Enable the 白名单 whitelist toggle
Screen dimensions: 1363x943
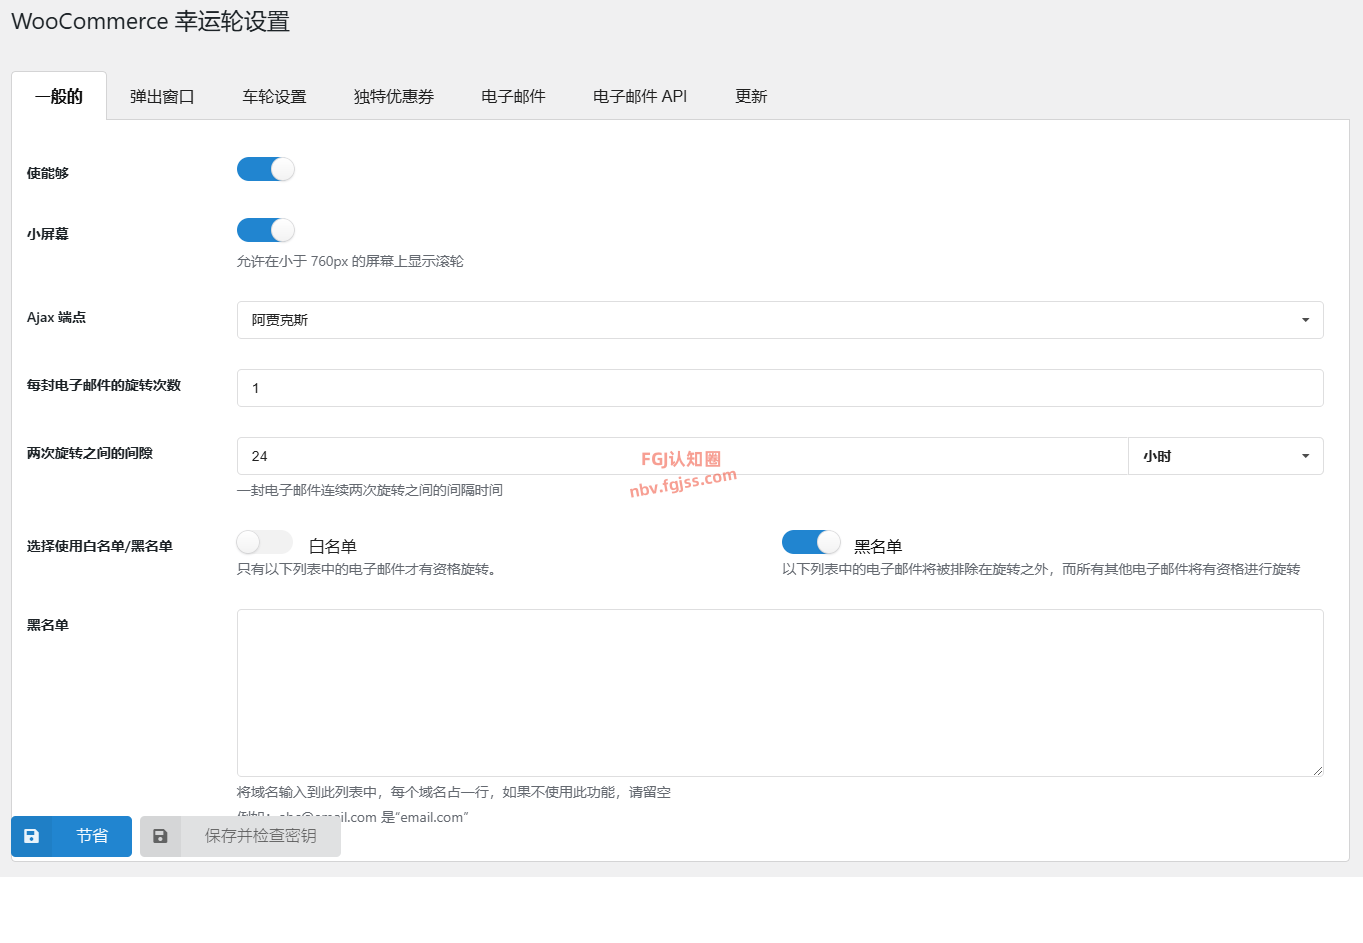point(265,542)
